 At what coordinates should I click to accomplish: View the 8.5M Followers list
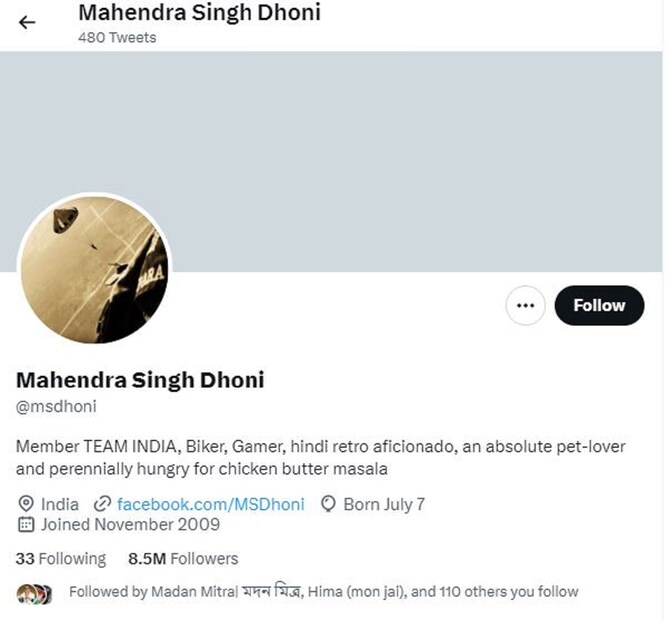coord(183,558)
